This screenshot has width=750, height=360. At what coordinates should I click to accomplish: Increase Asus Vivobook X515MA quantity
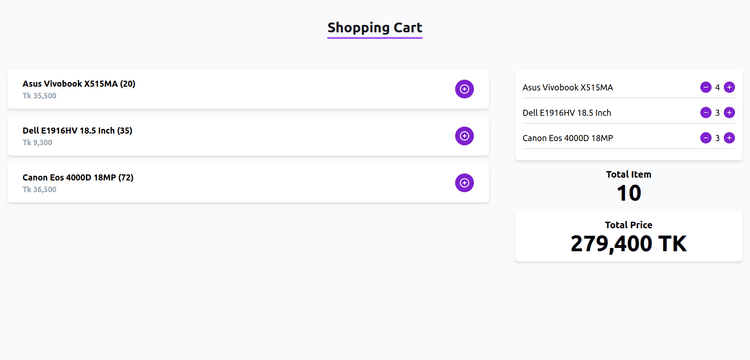coord(729,87)
